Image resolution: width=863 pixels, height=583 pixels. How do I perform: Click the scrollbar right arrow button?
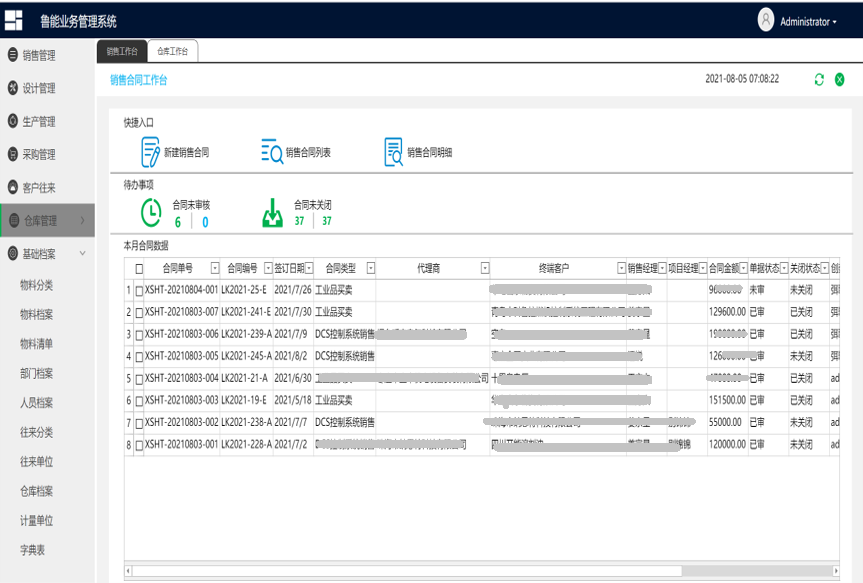pyautogui.click(x=835, y=571)
